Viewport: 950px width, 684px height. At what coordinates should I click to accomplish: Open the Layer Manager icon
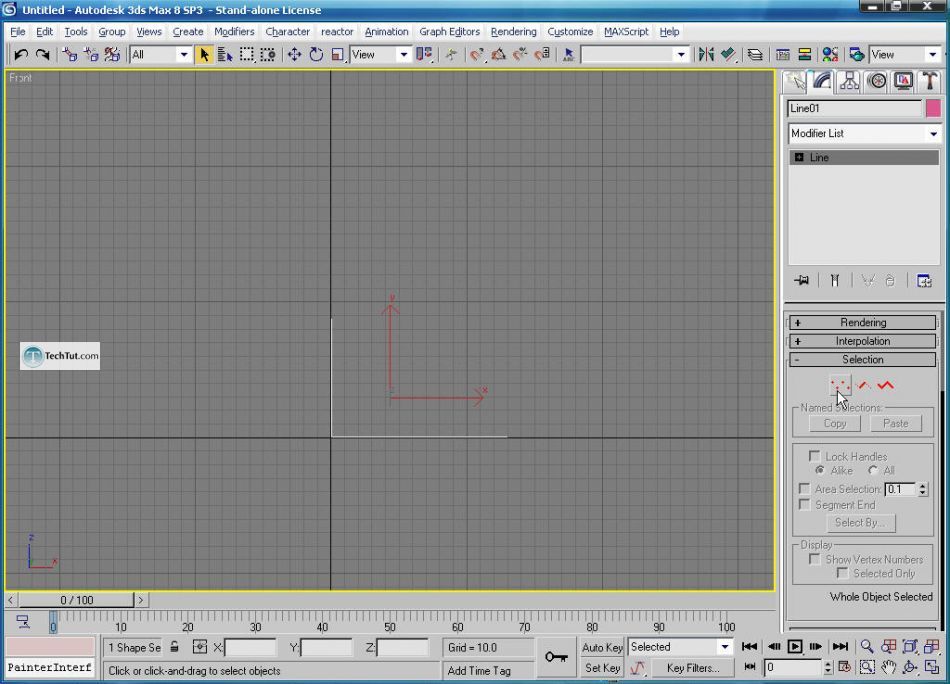(x=755, y=55)
